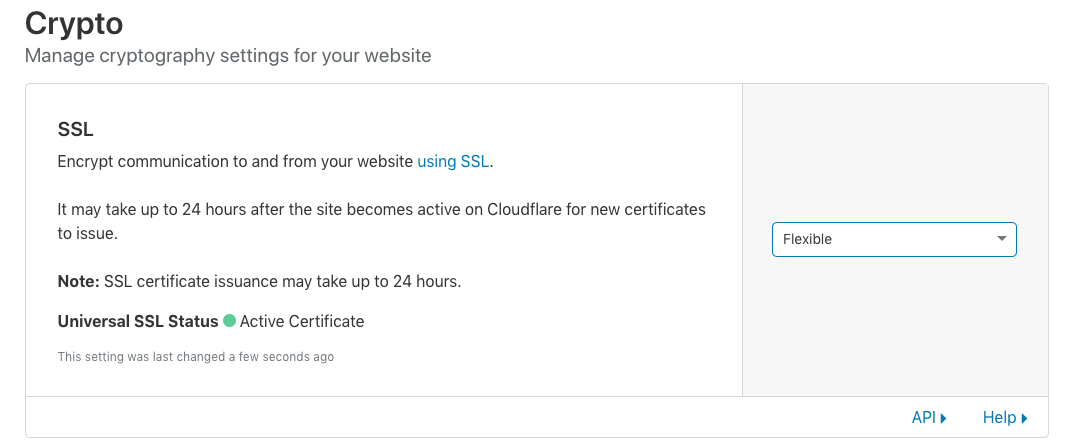Open the "using SSL" hyperlink
The height and width of the screenshot is (448, 1071).
pyautogui.click(x=453, y=162)
